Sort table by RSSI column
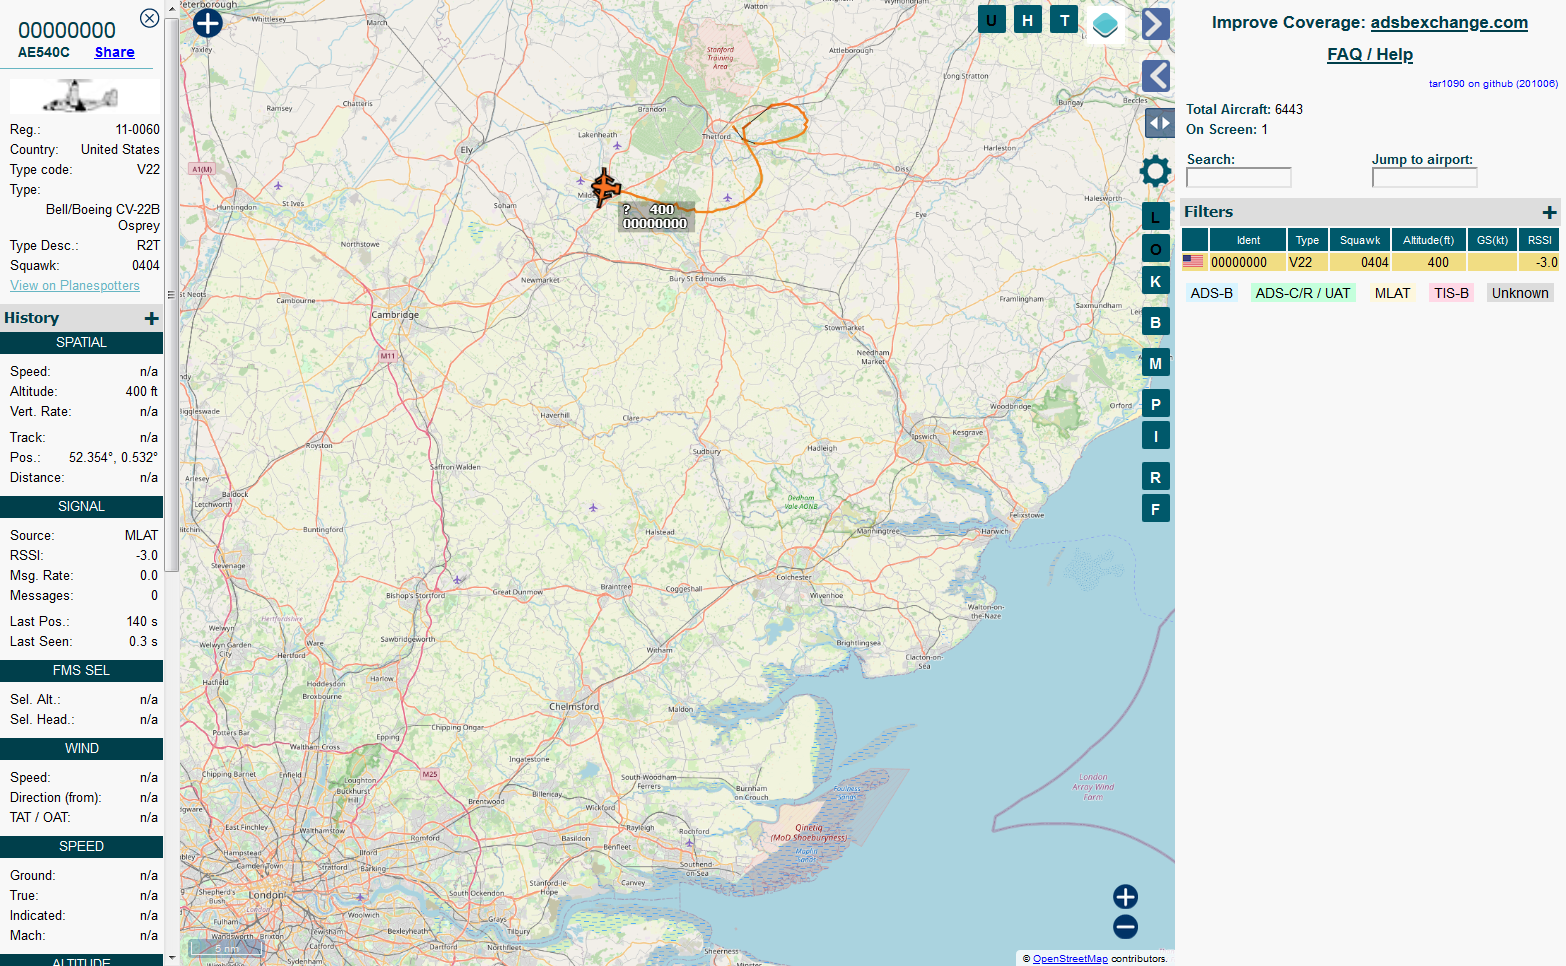 pyautogui.click(x=1539, y=240)
